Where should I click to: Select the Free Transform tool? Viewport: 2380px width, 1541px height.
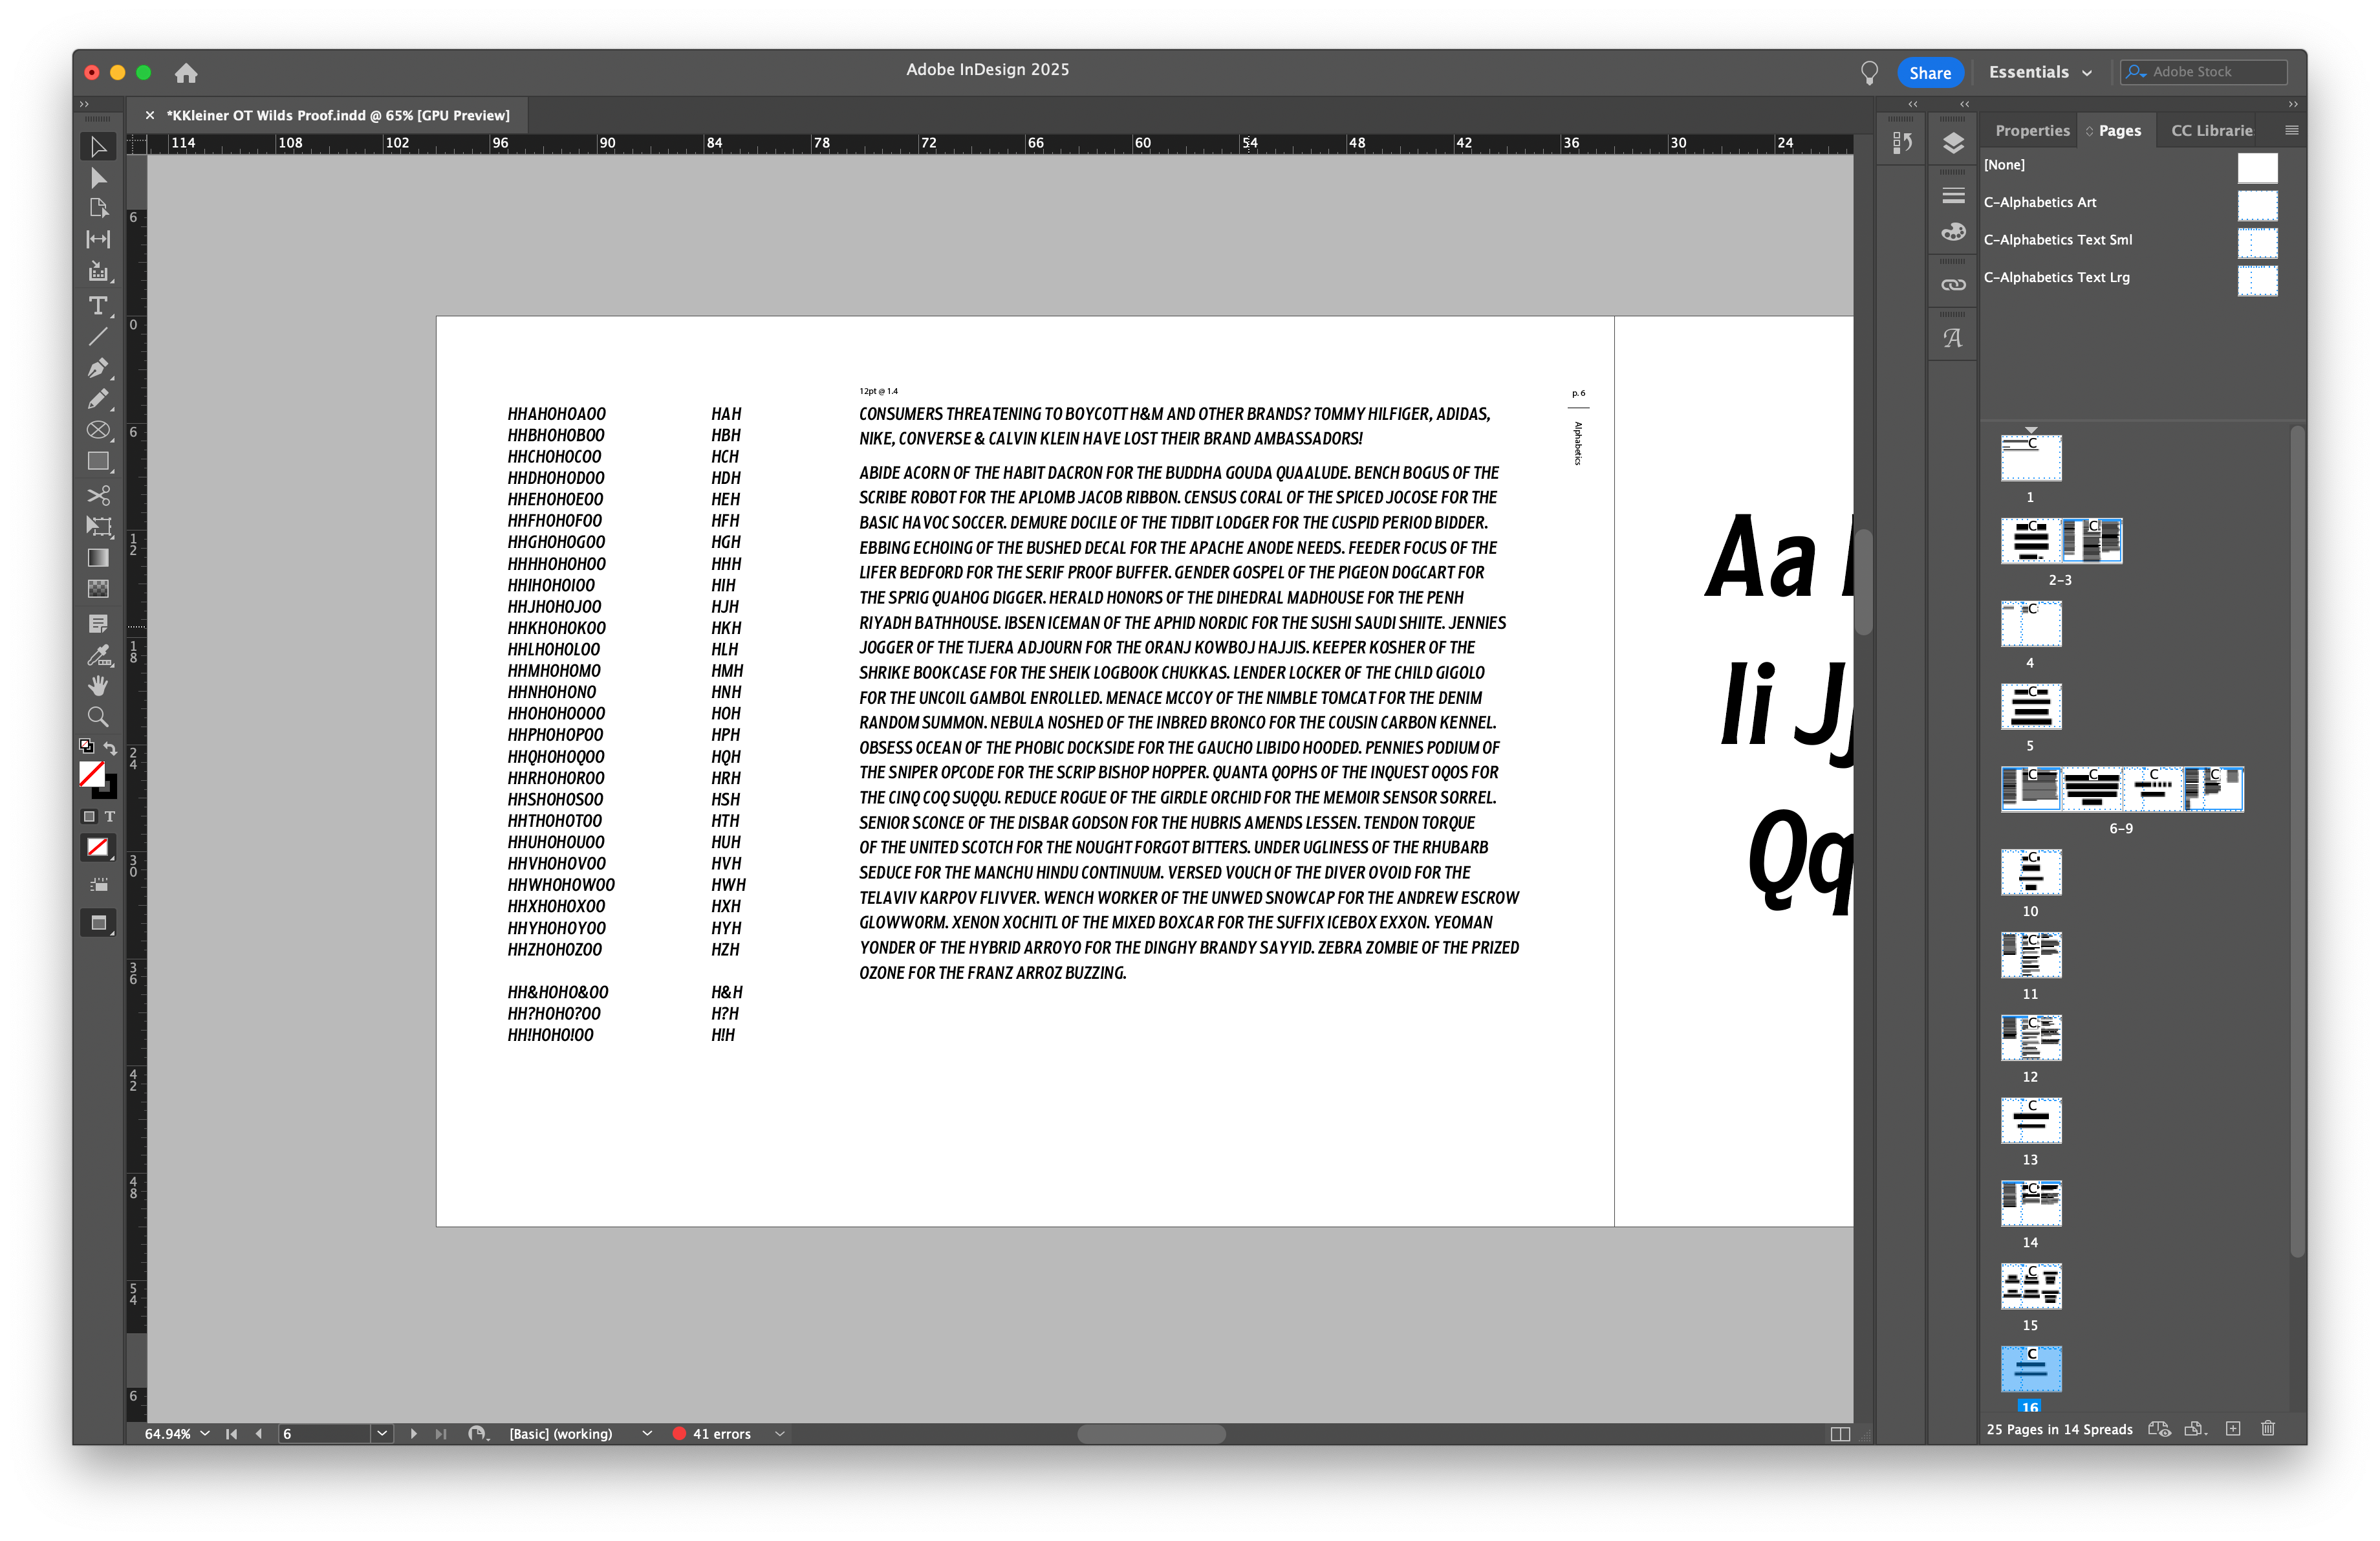(x=98, y=526)
